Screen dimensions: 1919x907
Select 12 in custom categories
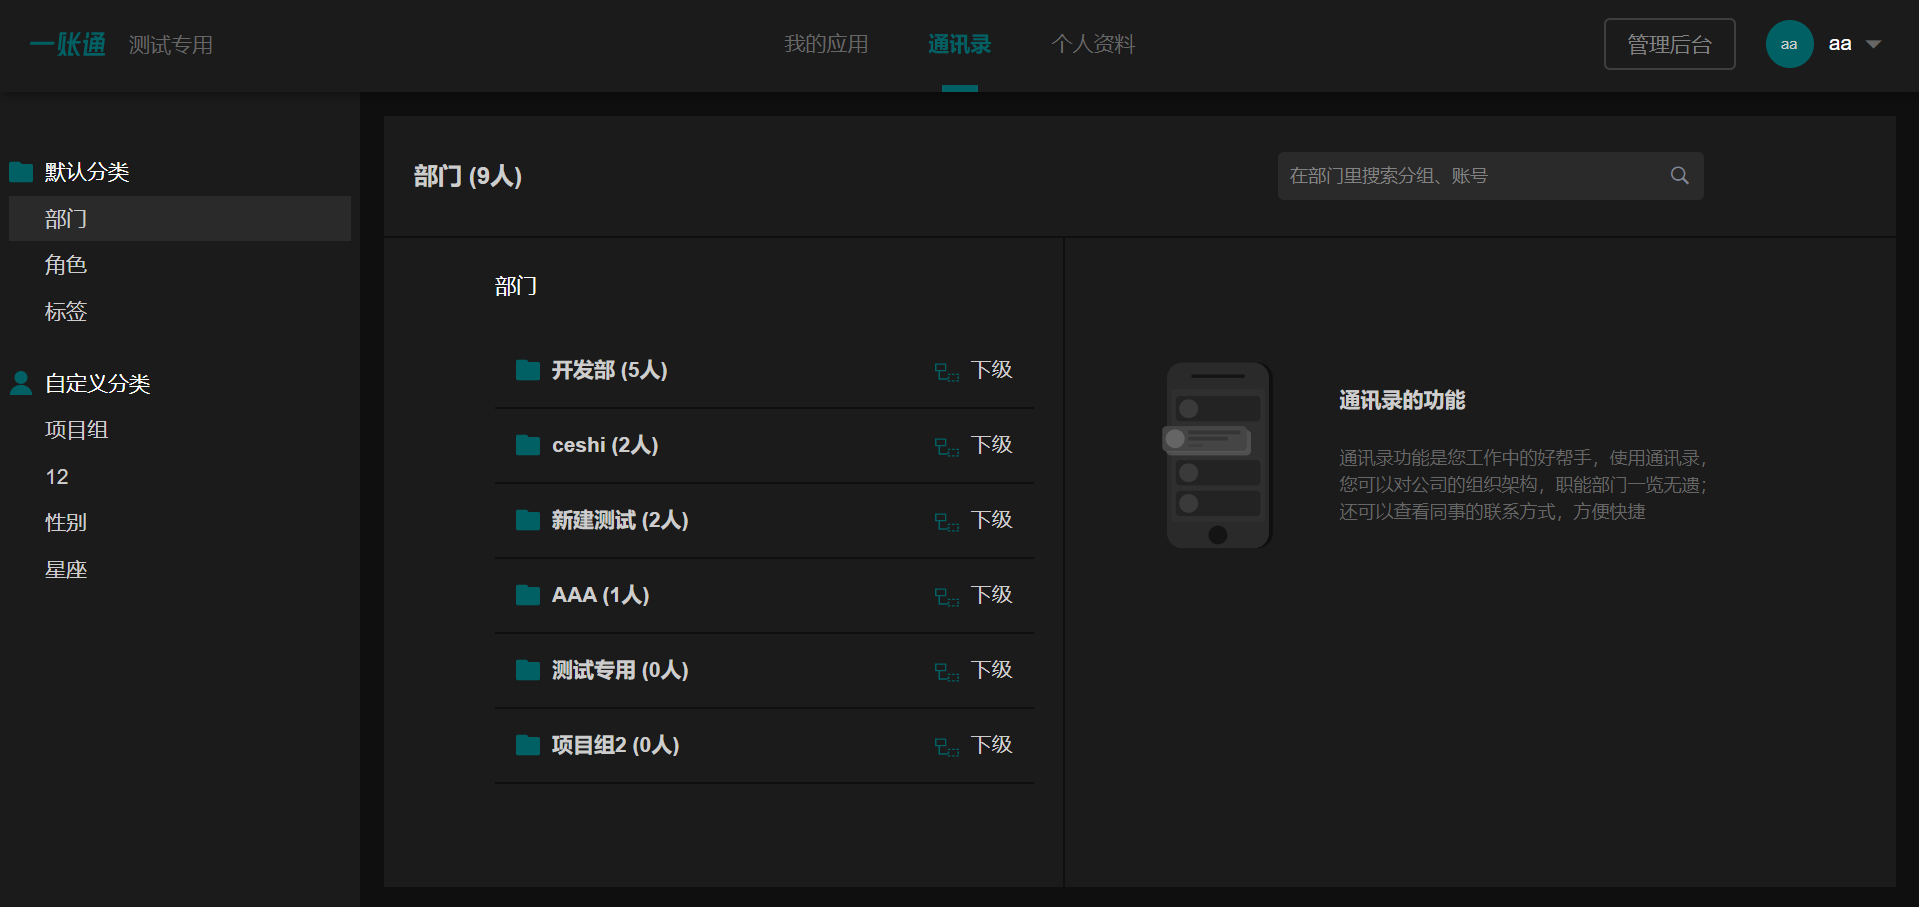(x=57, y=477)
